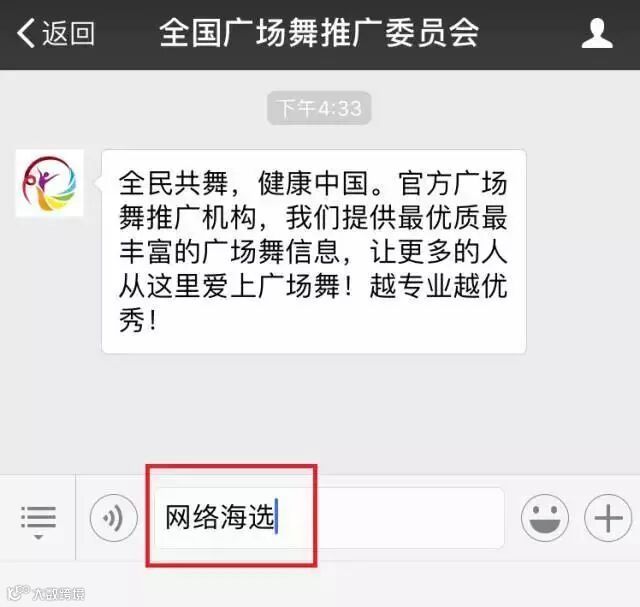
Task: Click the watermark logo in bottom corner
Action: [x=46, y=593]
